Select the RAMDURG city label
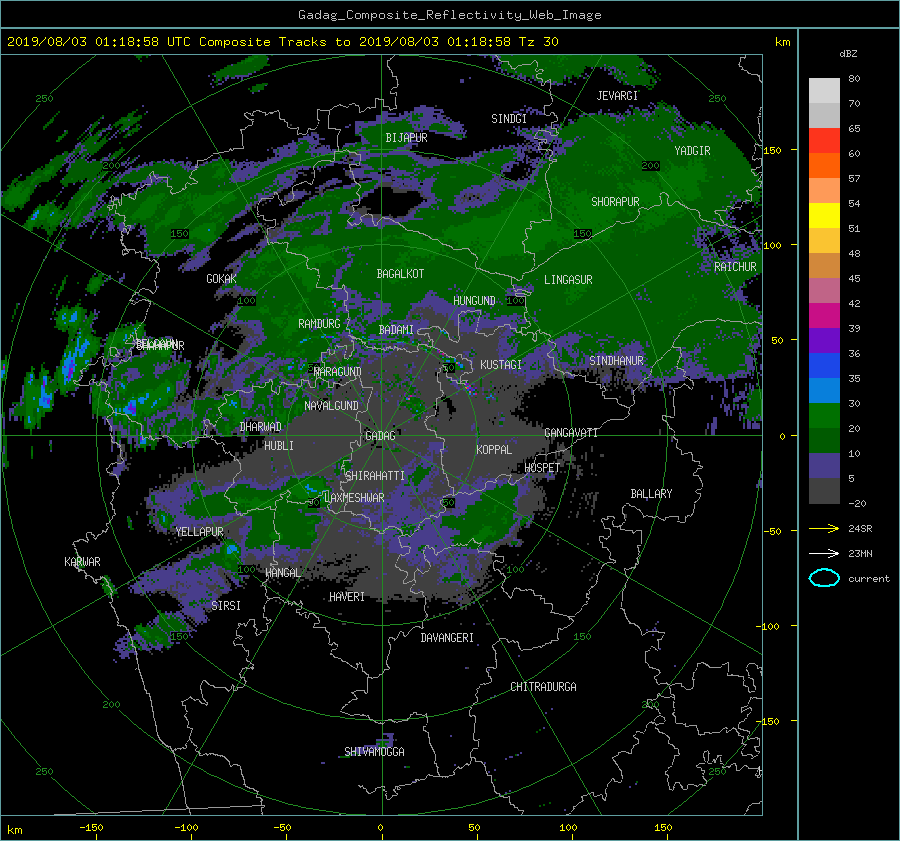 click(319, 324)
